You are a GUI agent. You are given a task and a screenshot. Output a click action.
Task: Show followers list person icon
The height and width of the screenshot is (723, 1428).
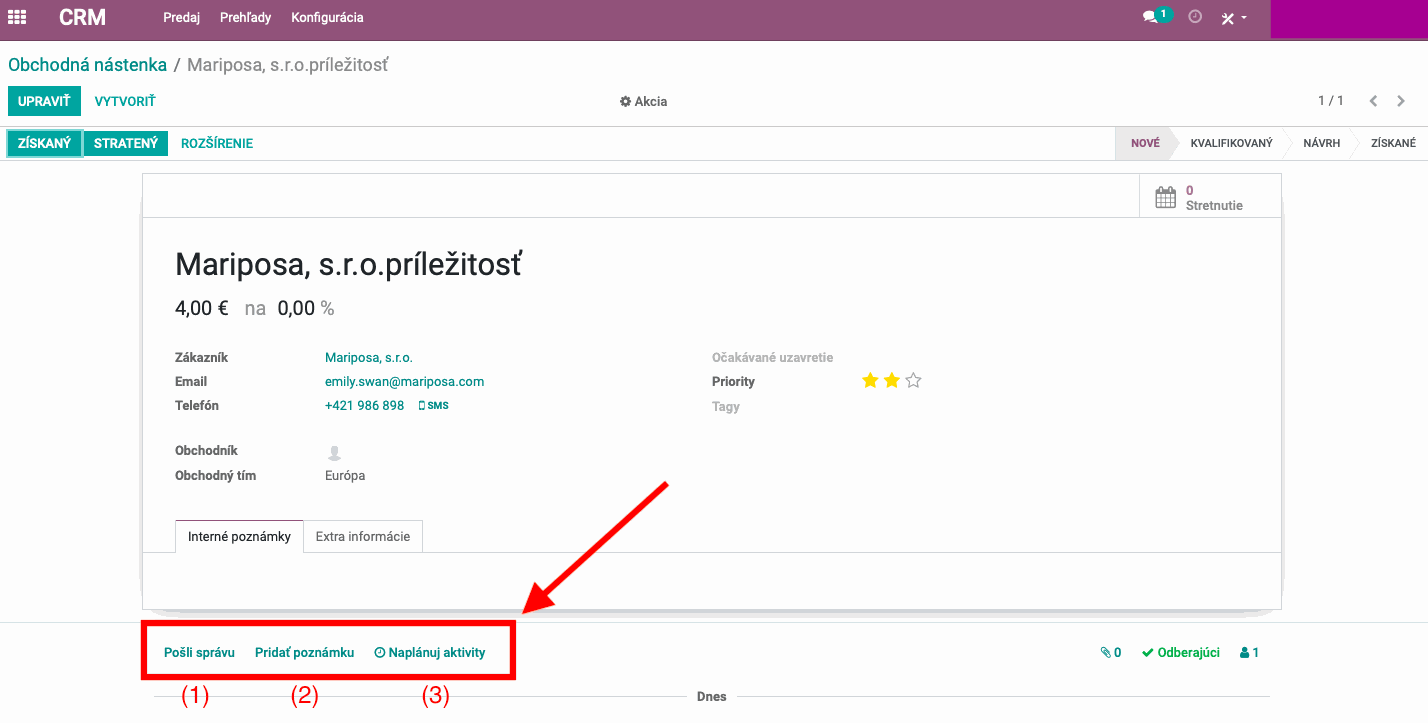[1249, 653]
